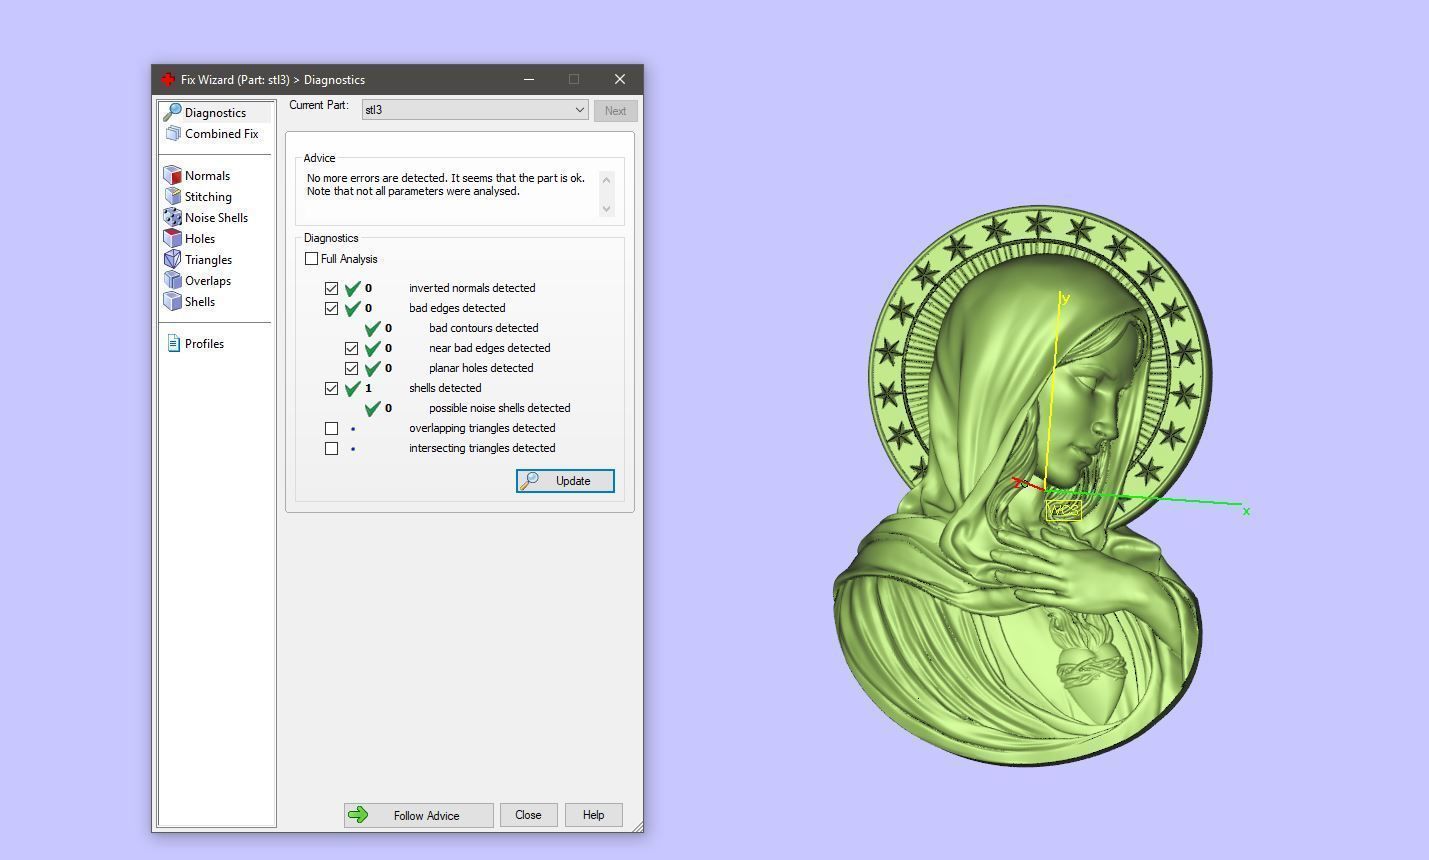Click the Follow Advice button
The height and width of the screenshot is (860, 1429).
click(418, 815)
